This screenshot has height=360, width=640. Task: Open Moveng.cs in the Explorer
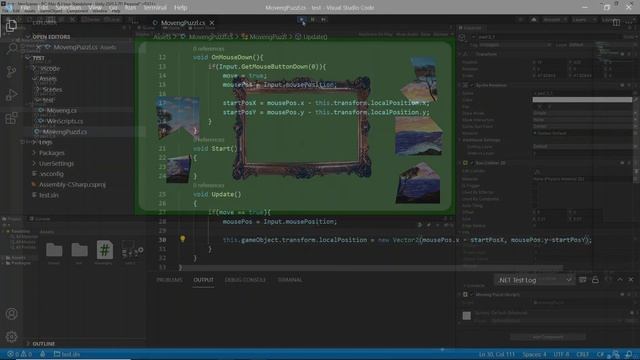62,111
